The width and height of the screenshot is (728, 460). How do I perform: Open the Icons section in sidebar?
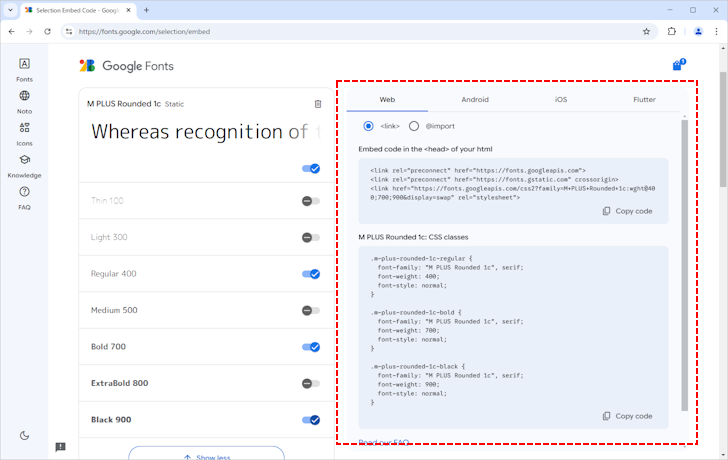coord(24,134)
